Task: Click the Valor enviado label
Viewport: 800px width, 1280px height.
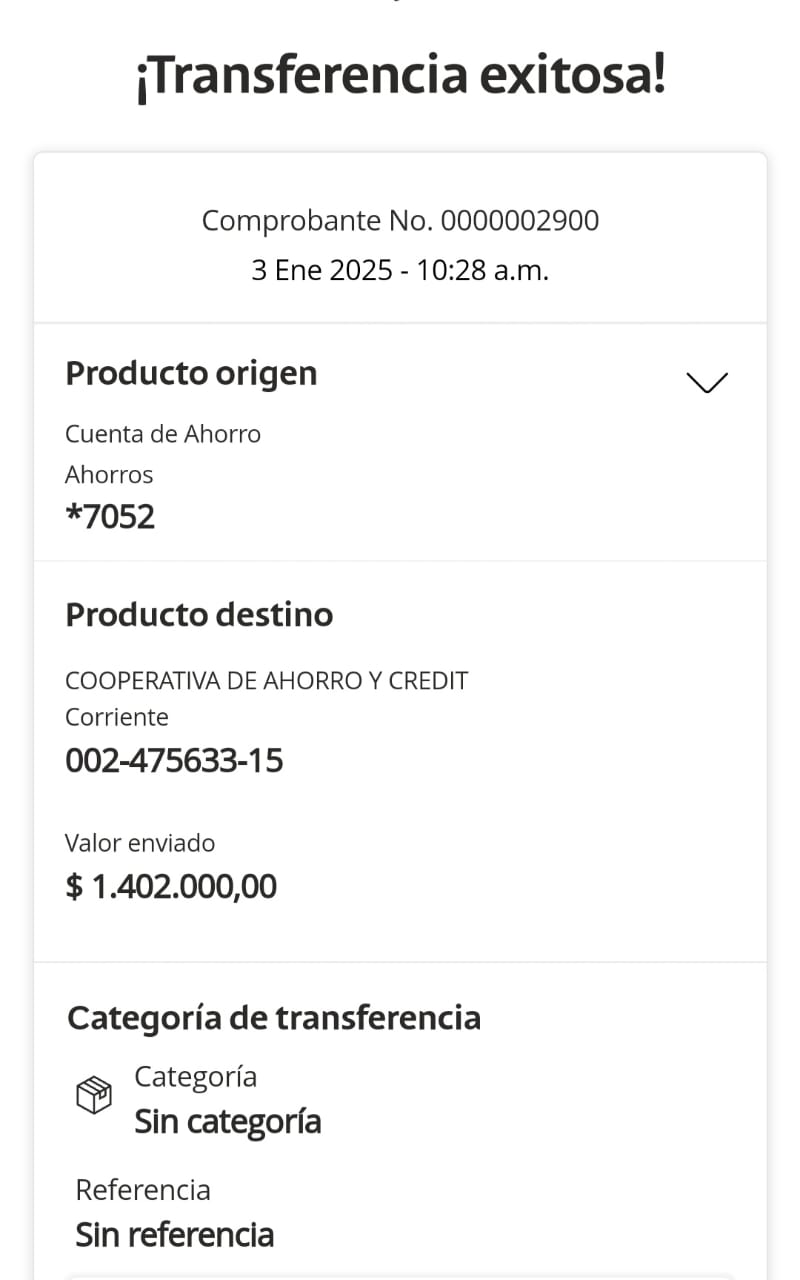Action: click(140, 843)
